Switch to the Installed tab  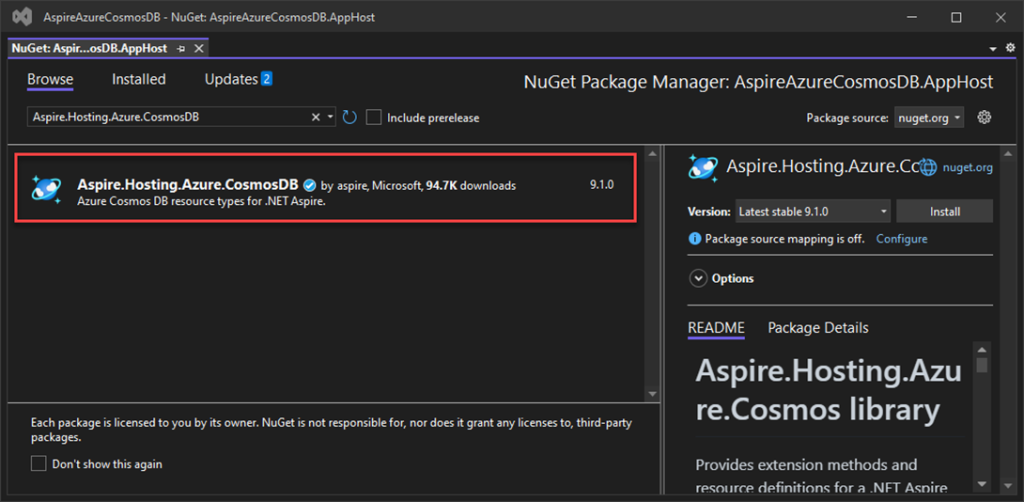(x=139, y=79)
